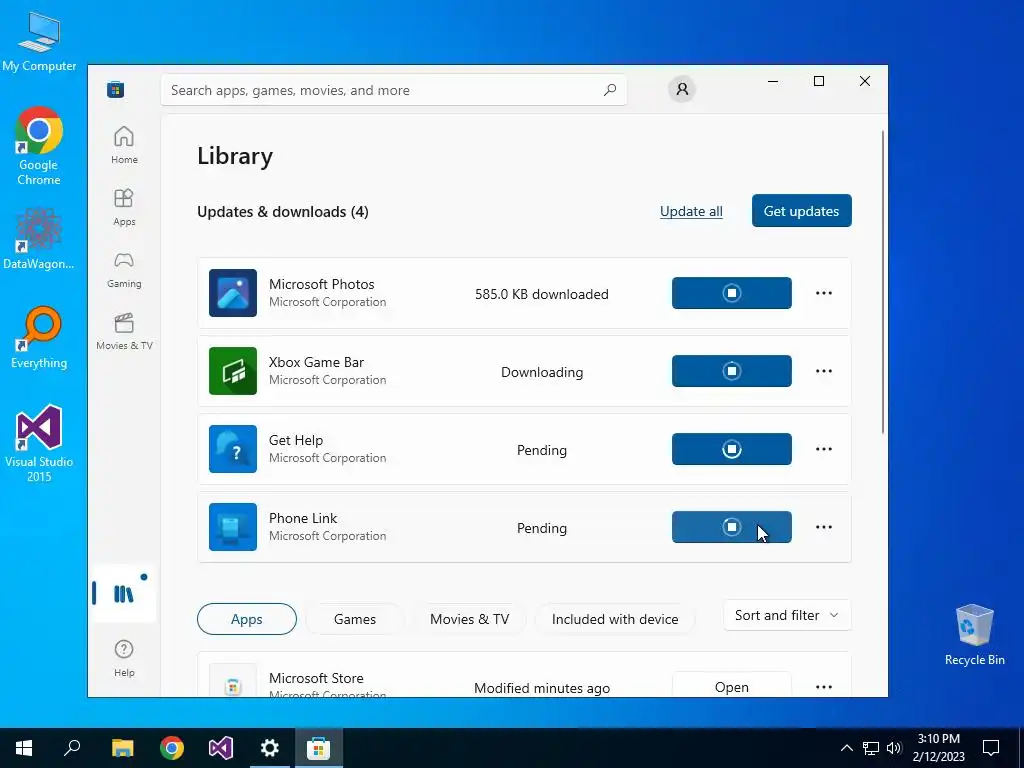Screen dimensions: 1024x768
Task: Click the Microsoft Store logo icon
Action: pyautogui.click(x=116, y=89)
